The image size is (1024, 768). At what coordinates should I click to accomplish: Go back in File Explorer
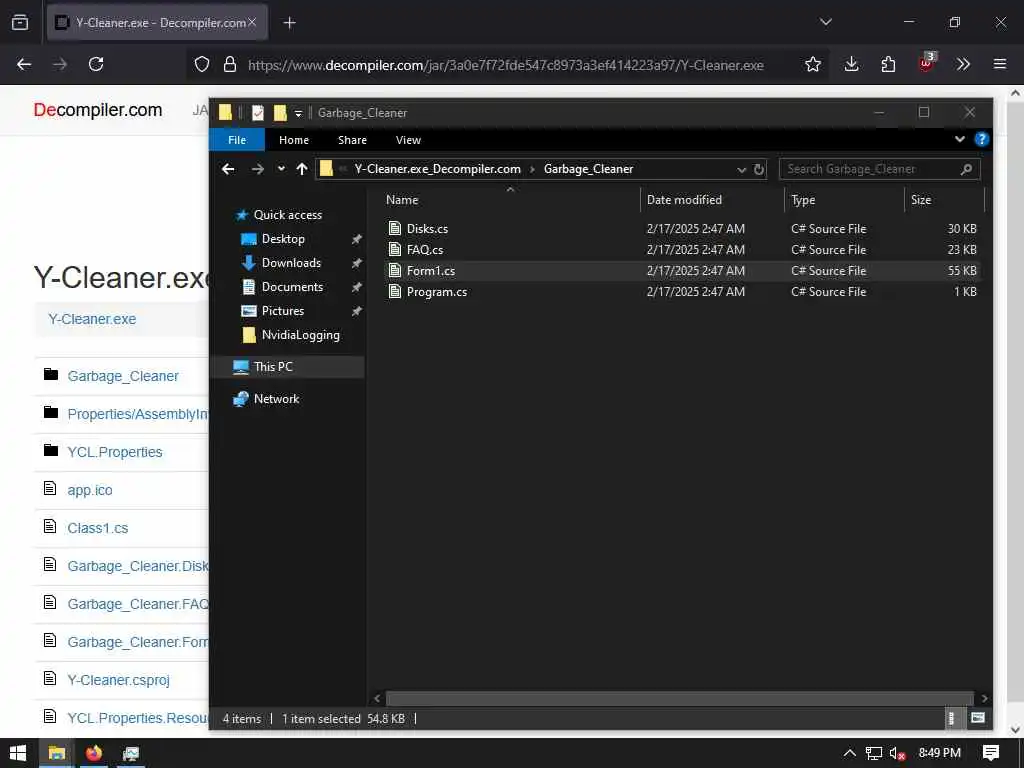[x=228, y=169]
